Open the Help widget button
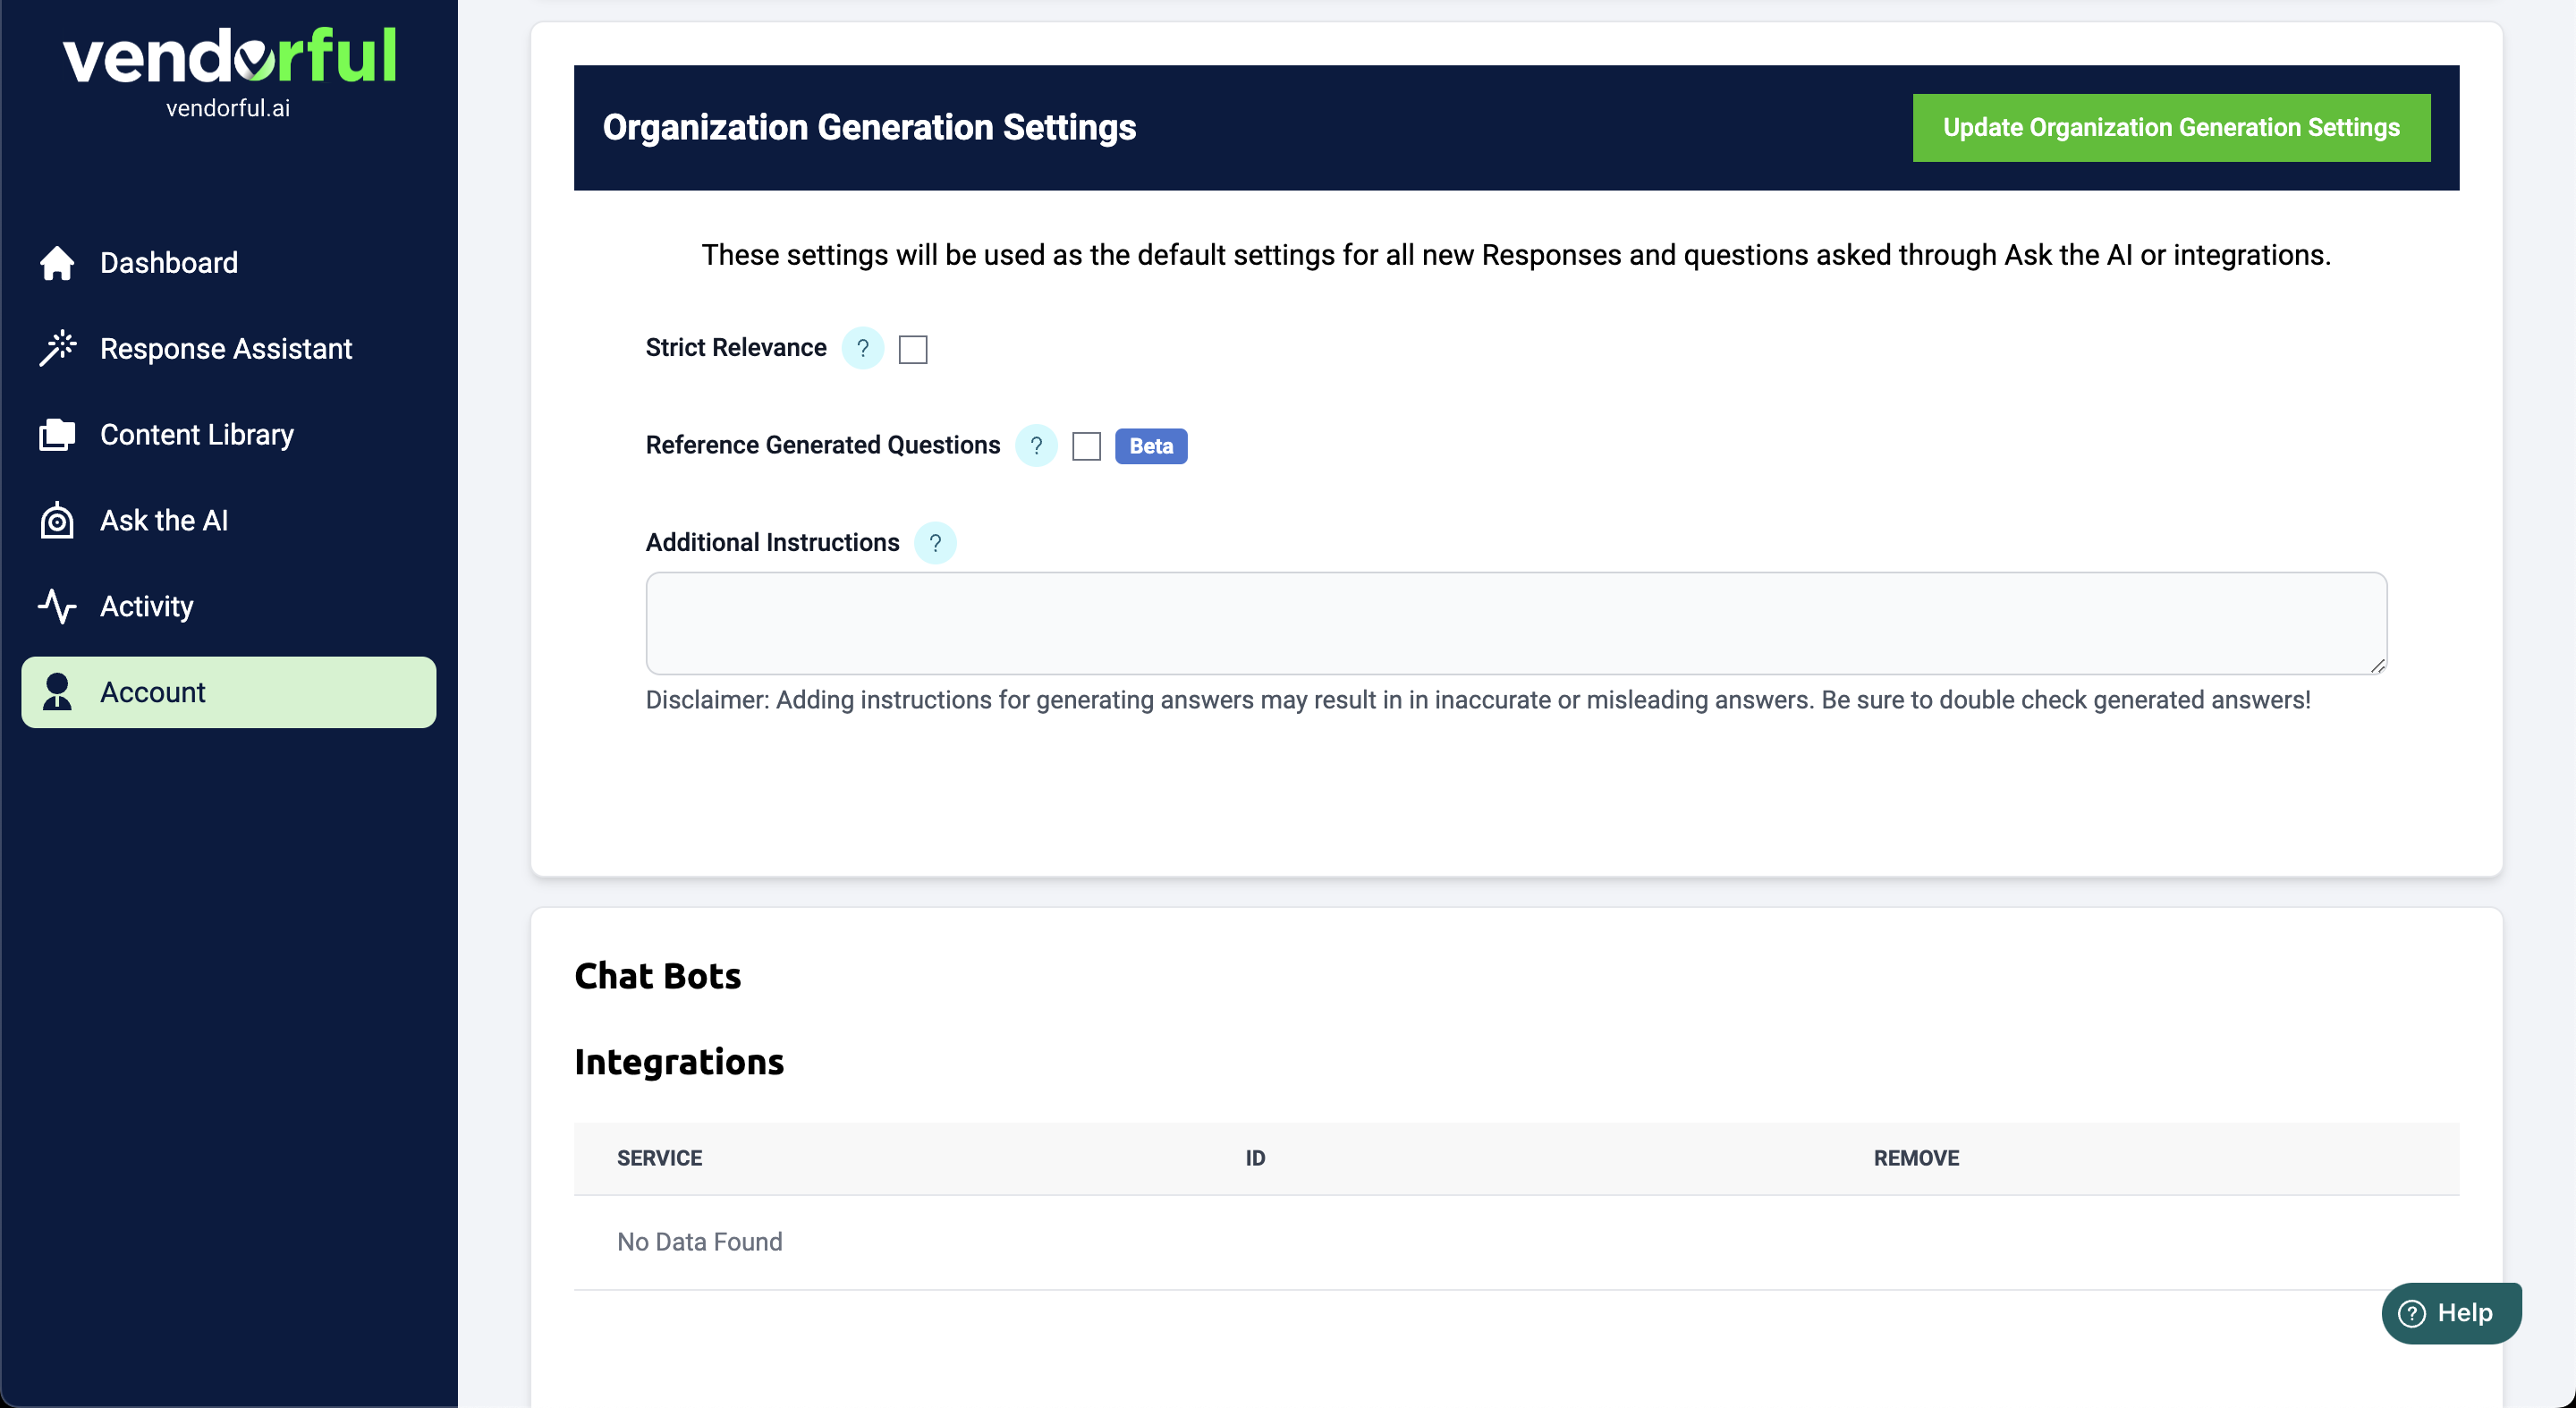 tap(2451, 1313)
